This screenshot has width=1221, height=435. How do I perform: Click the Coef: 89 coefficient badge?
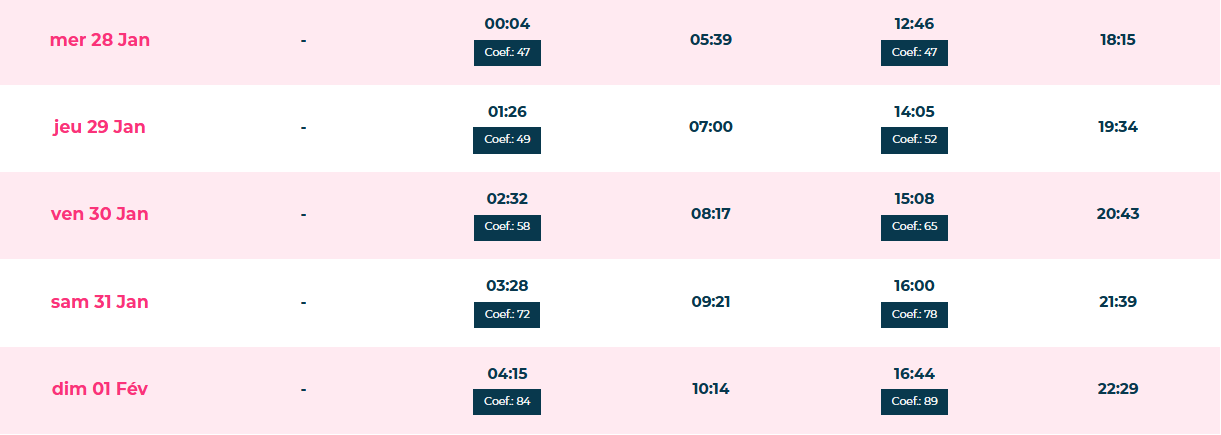[914, 402]
